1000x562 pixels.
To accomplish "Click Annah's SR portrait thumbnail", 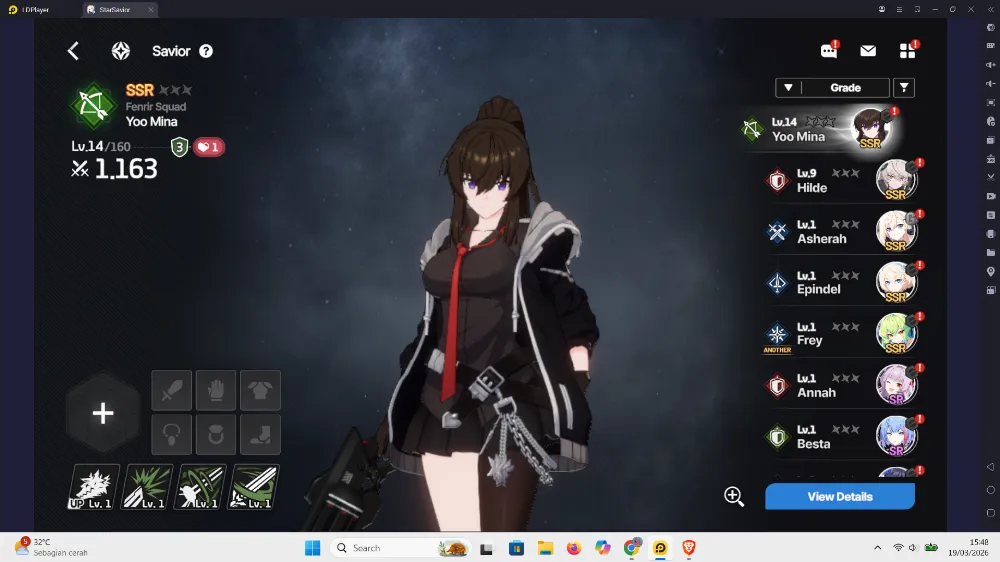I will 896,385.
